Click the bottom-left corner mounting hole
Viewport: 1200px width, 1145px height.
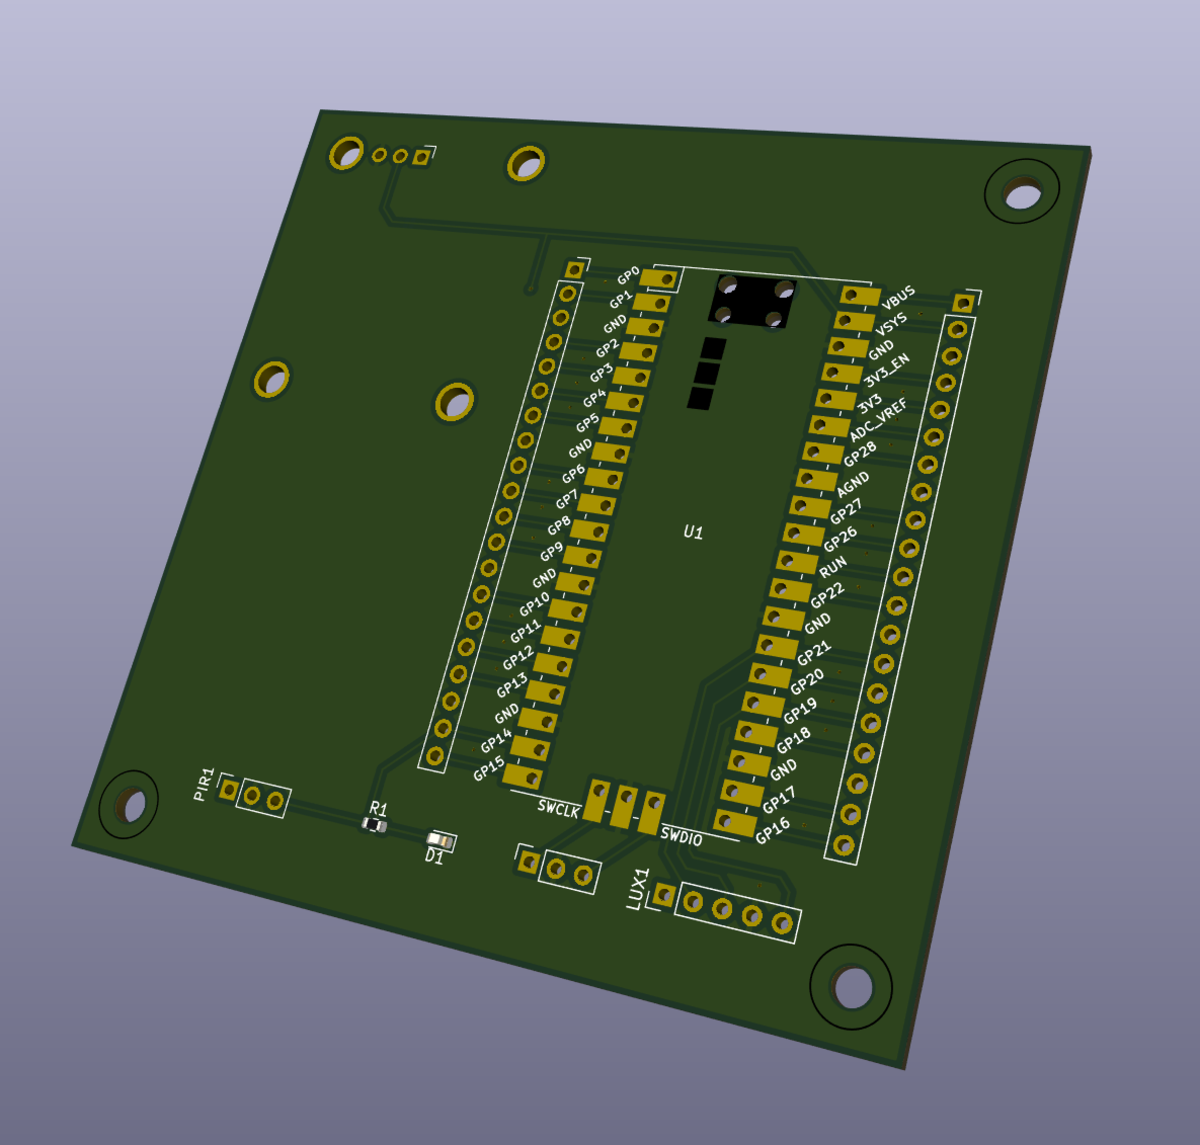(129, 804)
